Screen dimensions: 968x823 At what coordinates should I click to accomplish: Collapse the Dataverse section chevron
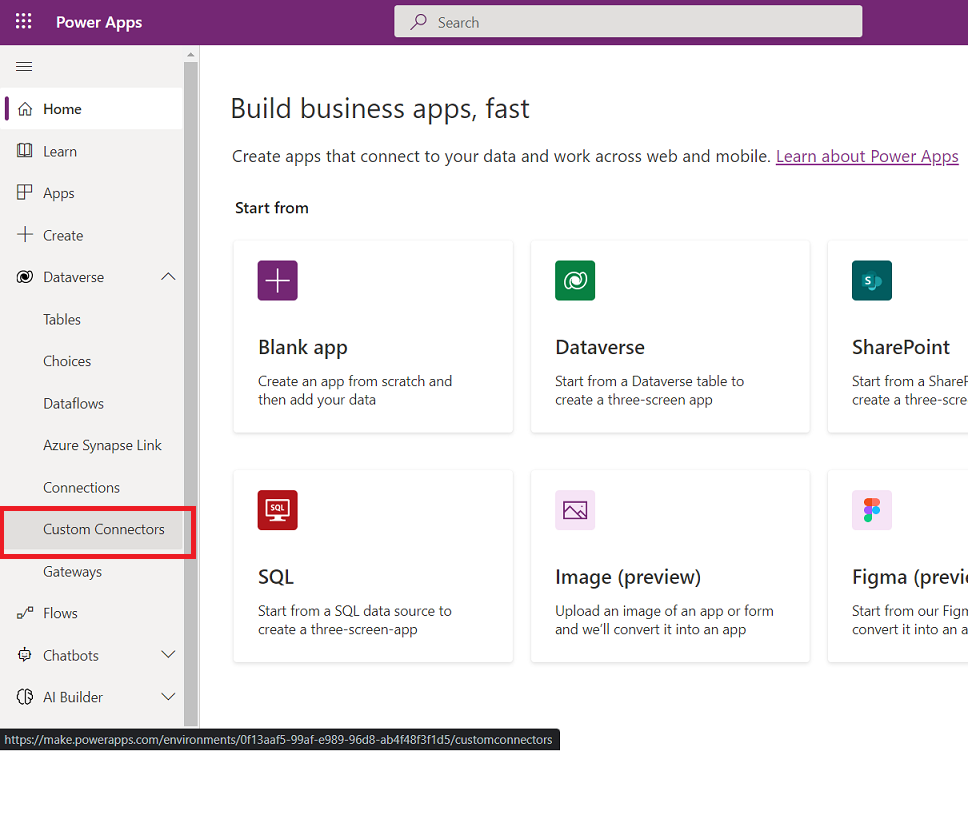click(x=168, y=277)
